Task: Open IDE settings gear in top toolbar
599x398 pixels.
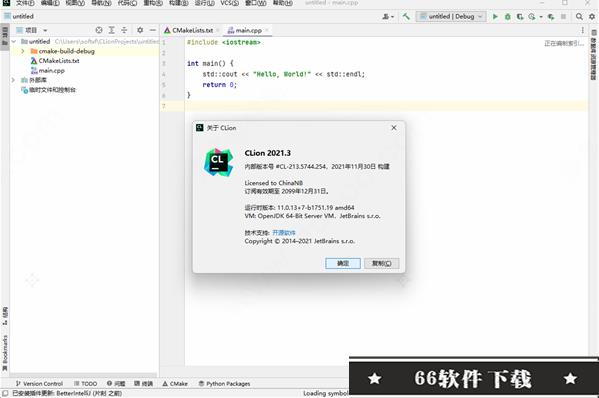Action: 592,16
